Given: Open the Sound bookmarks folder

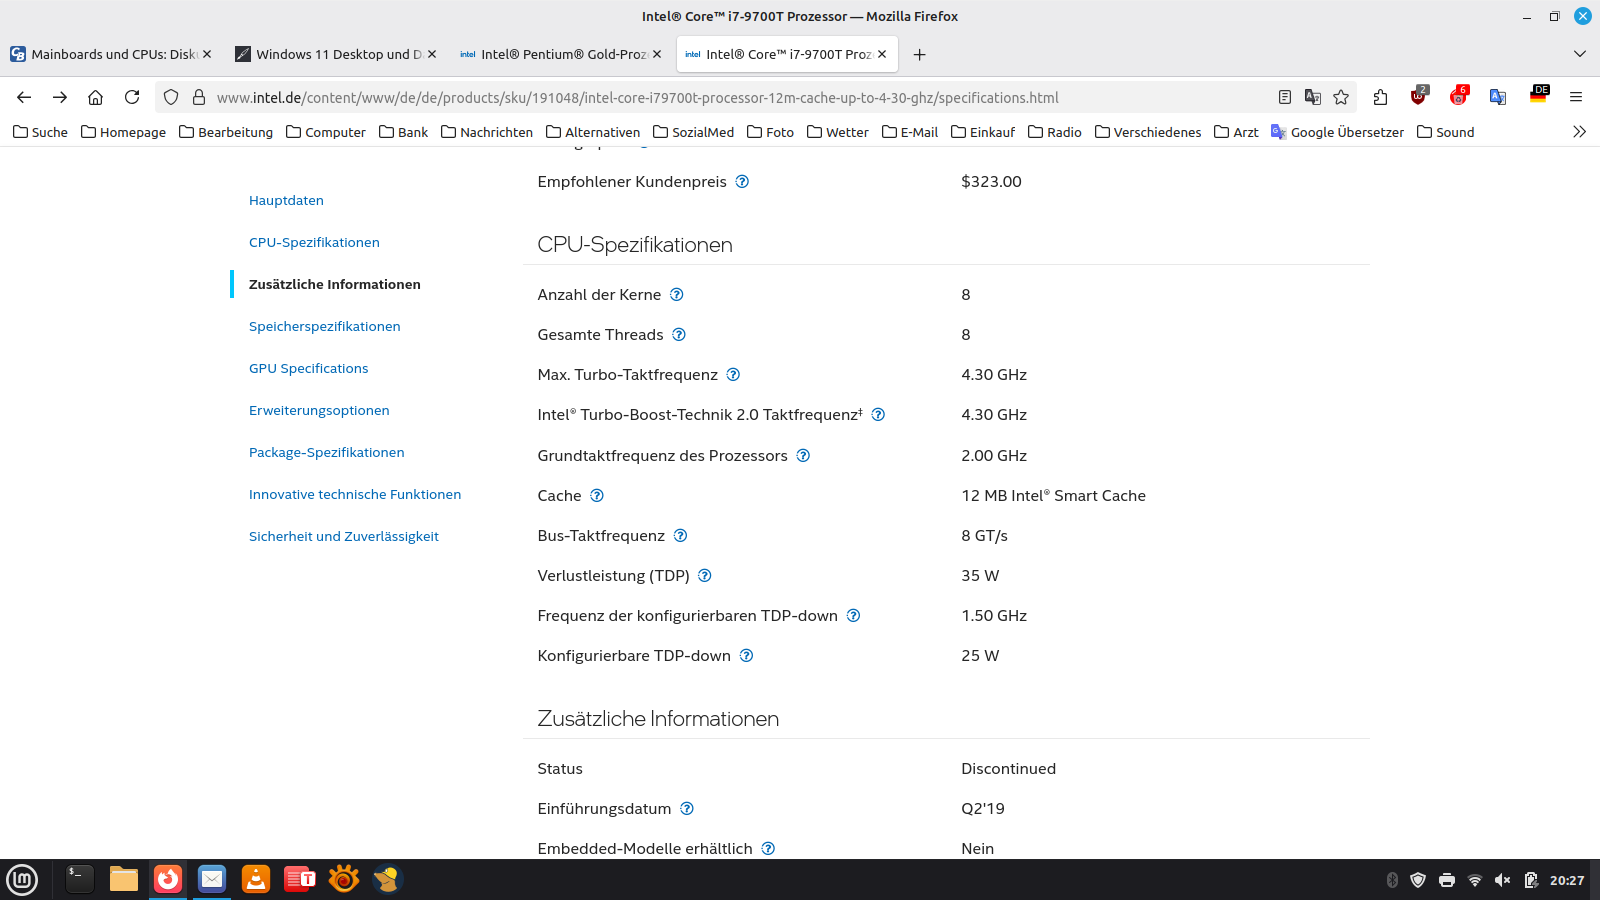Looking at the screenshot, I should click(1446, 132).
